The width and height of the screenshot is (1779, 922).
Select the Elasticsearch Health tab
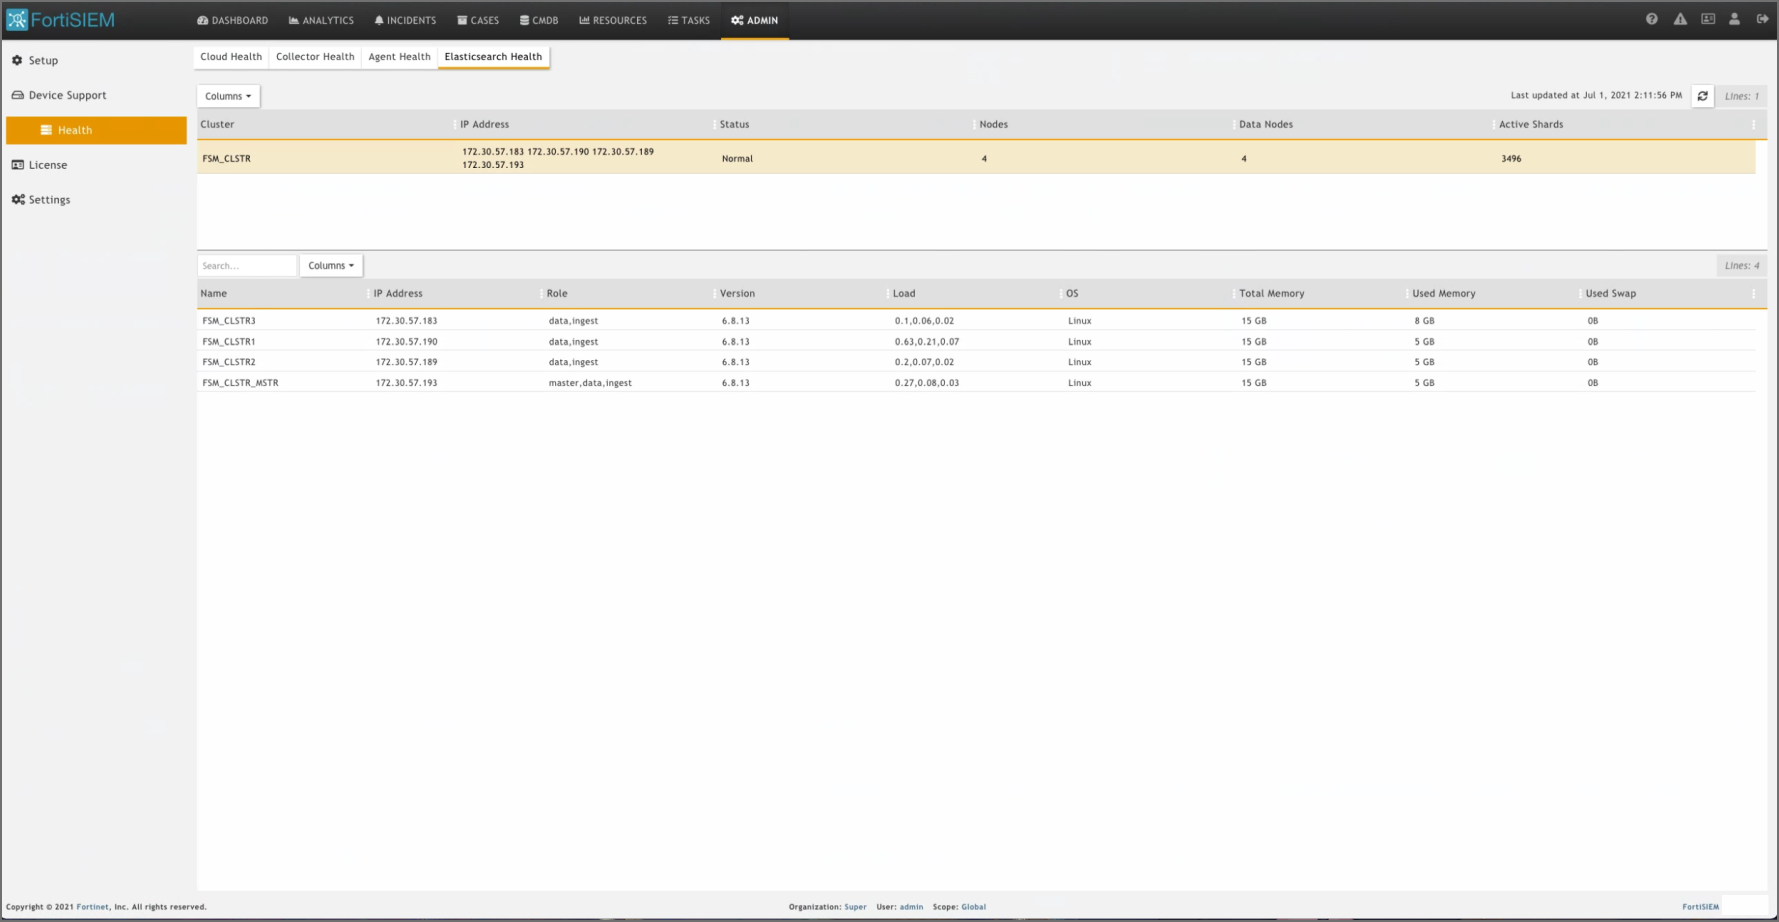click(493, 57)
